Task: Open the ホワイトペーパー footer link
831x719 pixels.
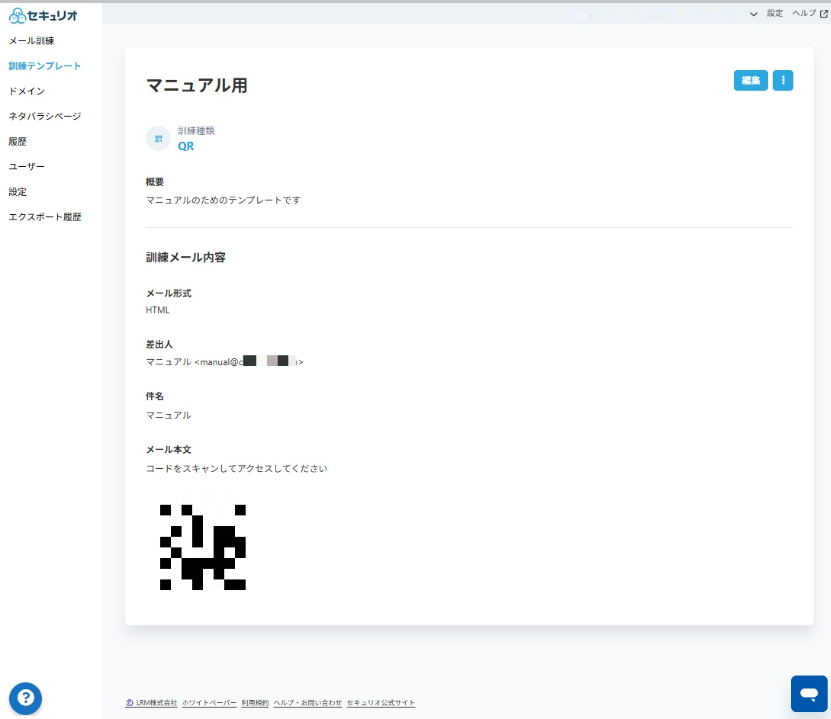Action: 209,703
